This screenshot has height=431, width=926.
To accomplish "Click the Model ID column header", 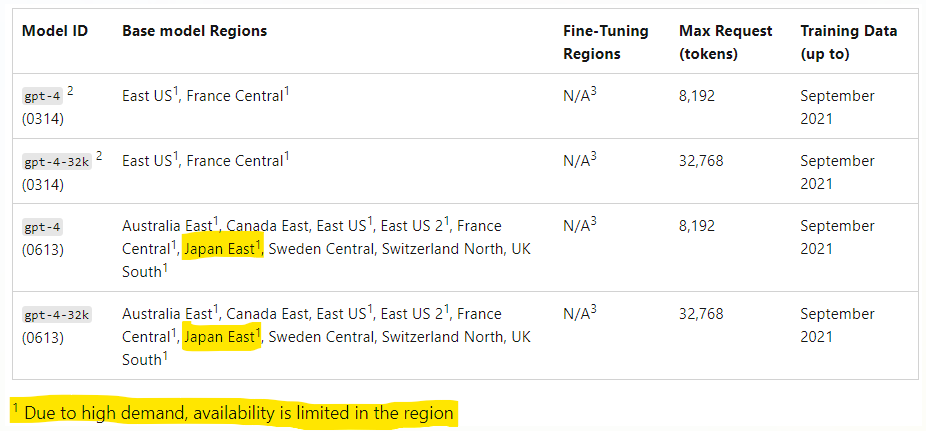I will pos(55,31).
